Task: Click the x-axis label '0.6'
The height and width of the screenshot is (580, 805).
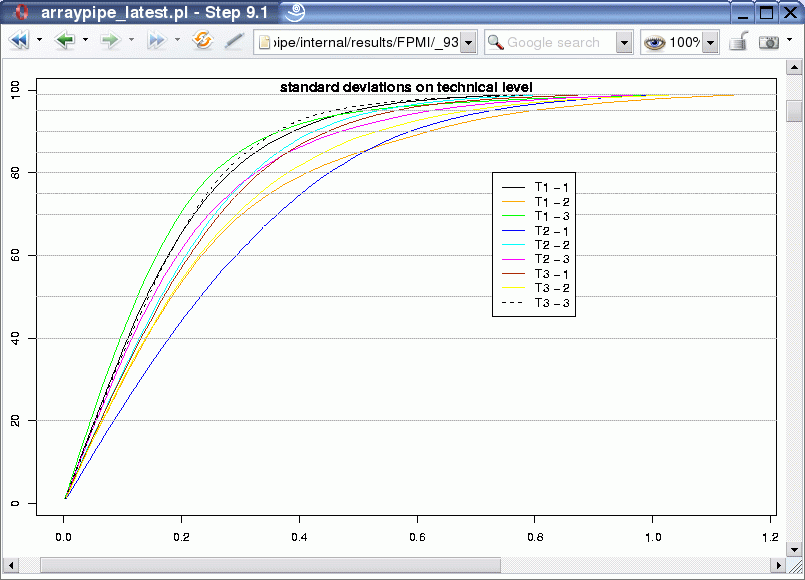Action: click(x=417, y=537)
